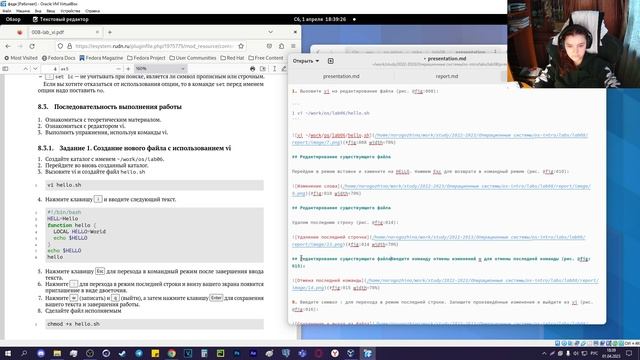Open Photoshop from the taskbar

click(x=237, y=353)
